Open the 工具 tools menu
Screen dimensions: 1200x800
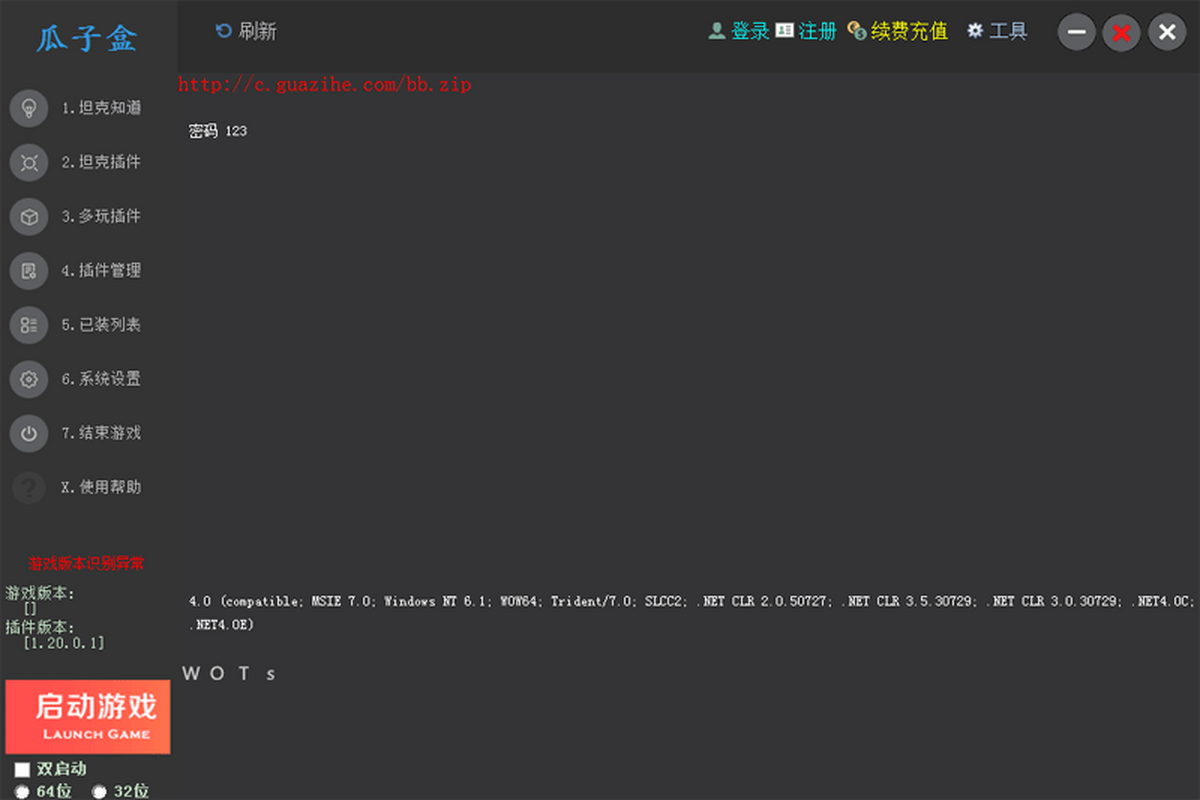pos(997,32)
